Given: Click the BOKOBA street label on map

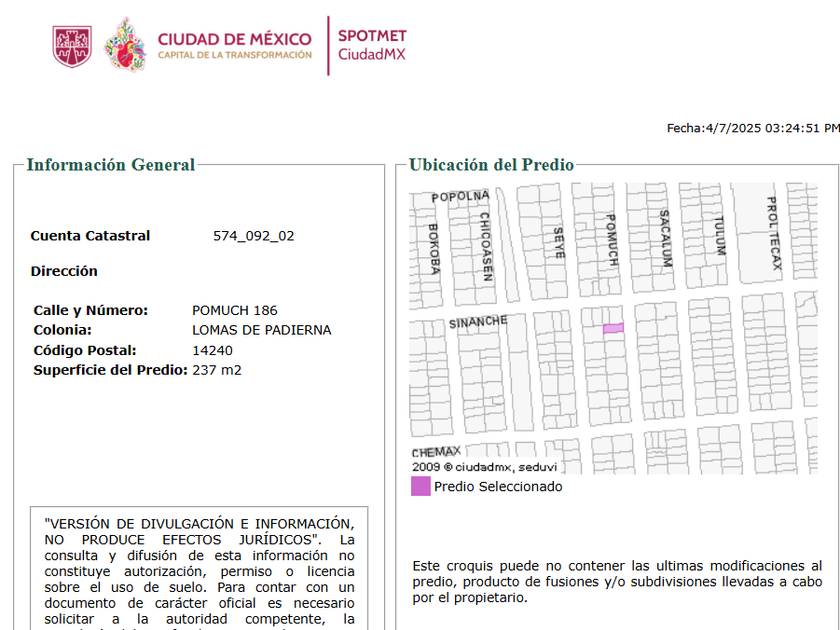Looking at the screenshot, I should click(x=433, y=249).
